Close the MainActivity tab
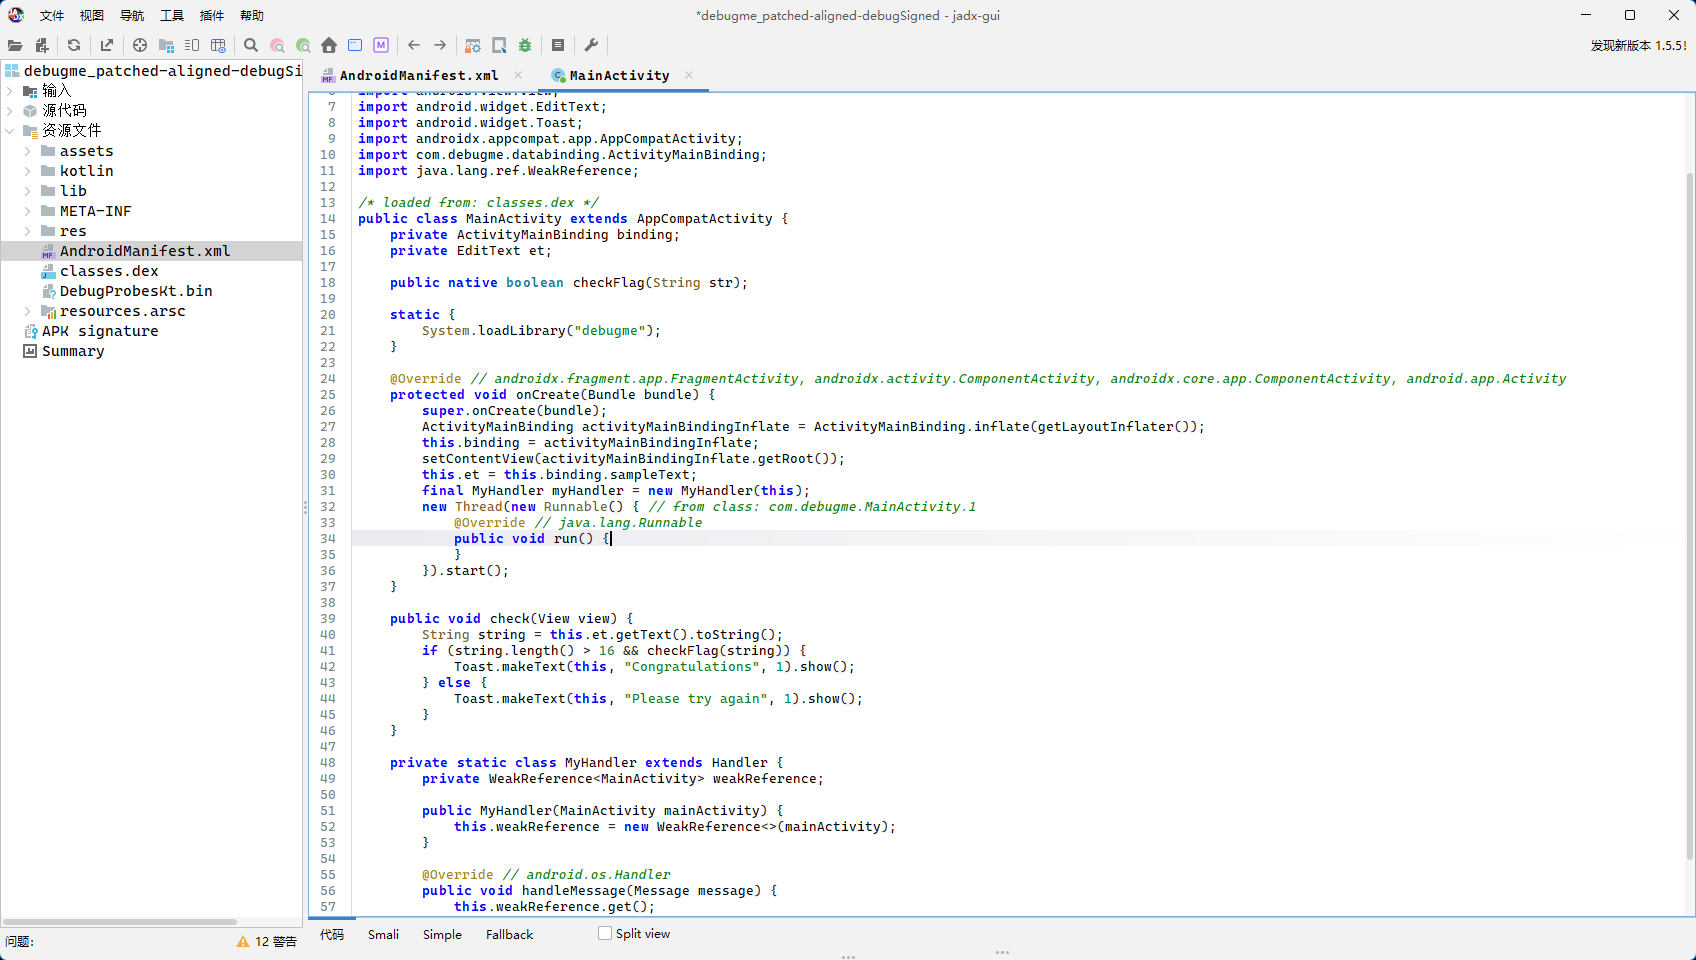Screen dimensions: 1696x960 [689, 75]
